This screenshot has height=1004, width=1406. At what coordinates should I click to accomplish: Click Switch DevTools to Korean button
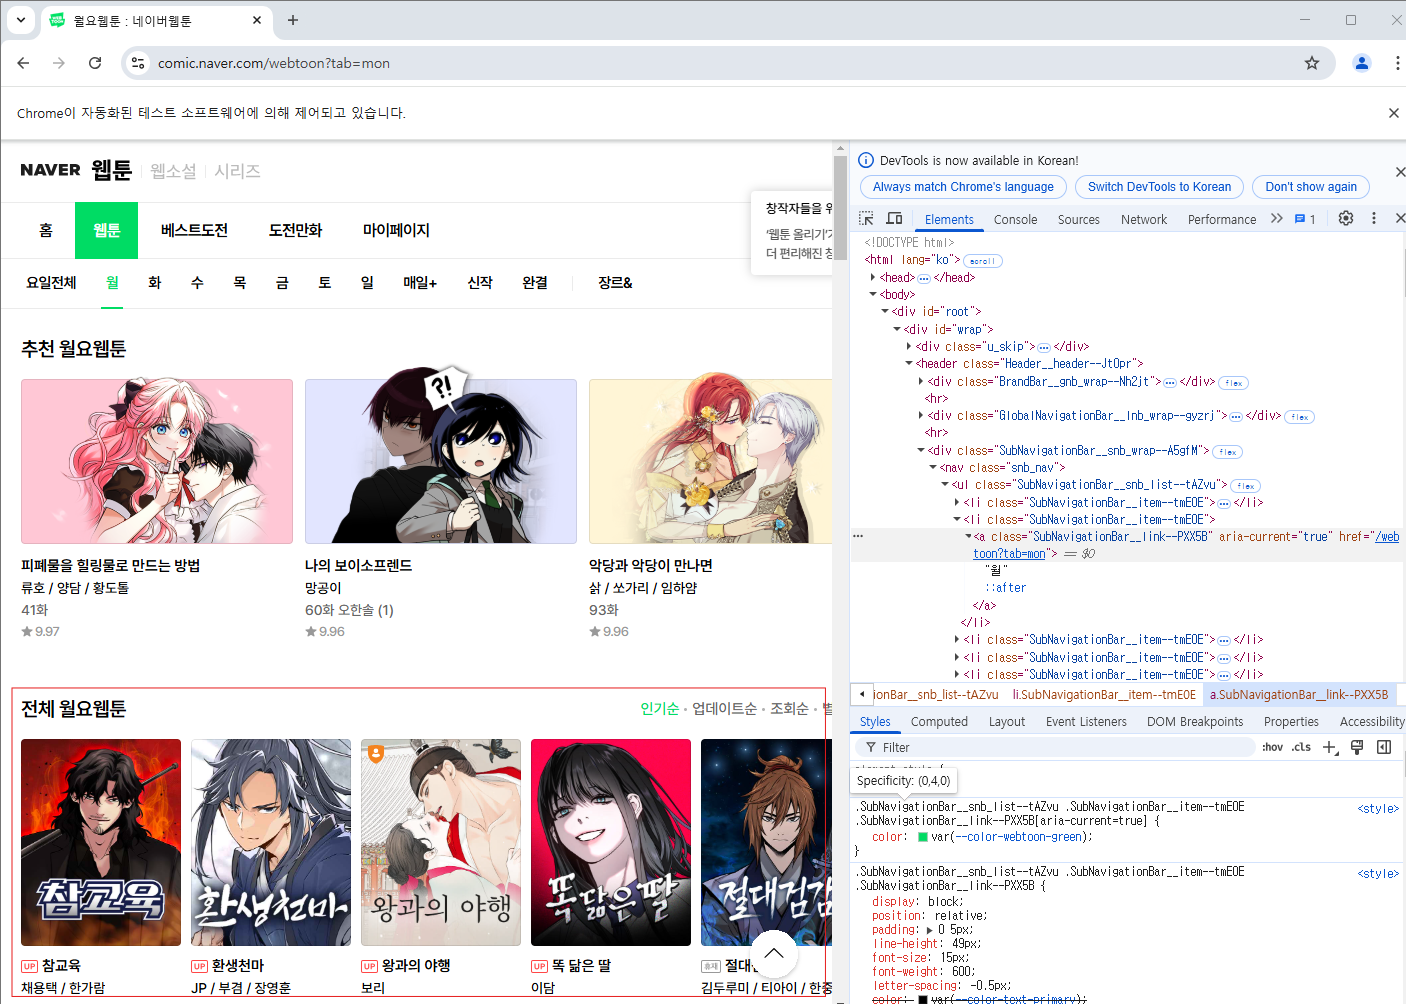1159,187
